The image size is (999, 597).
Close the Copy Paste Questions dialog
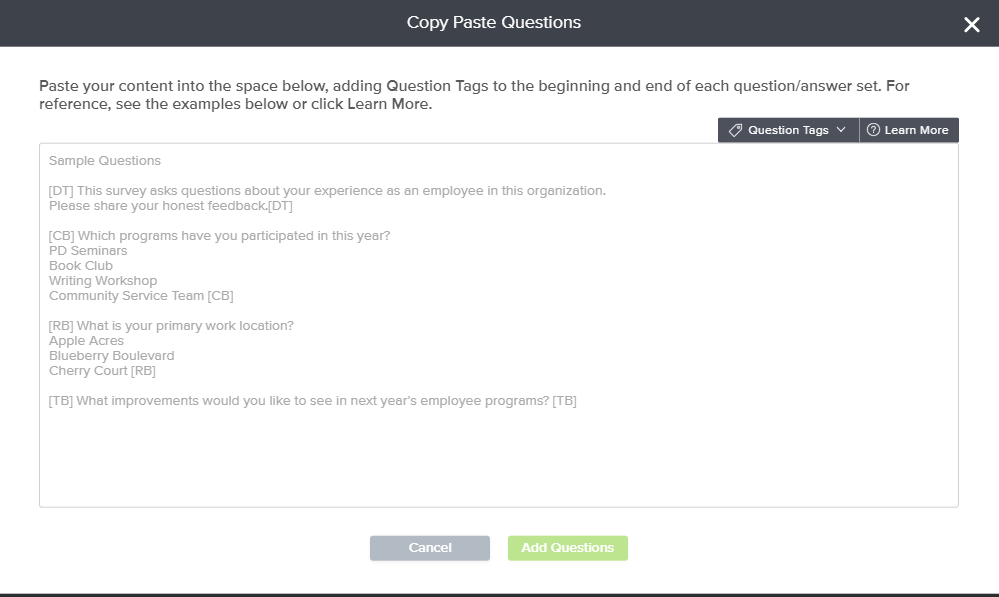point(971,25)
